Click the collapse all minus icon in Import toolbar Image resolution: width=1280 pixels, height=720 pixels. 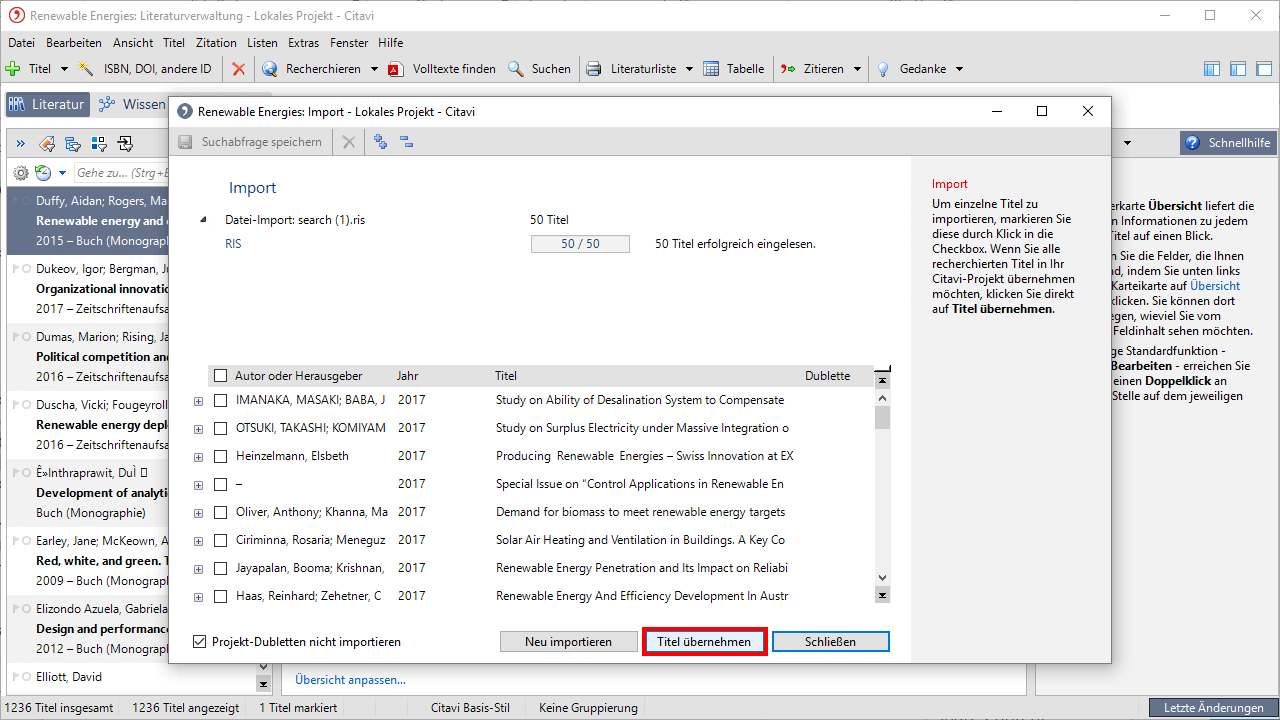pyautogui.click(x=407, y=142)
